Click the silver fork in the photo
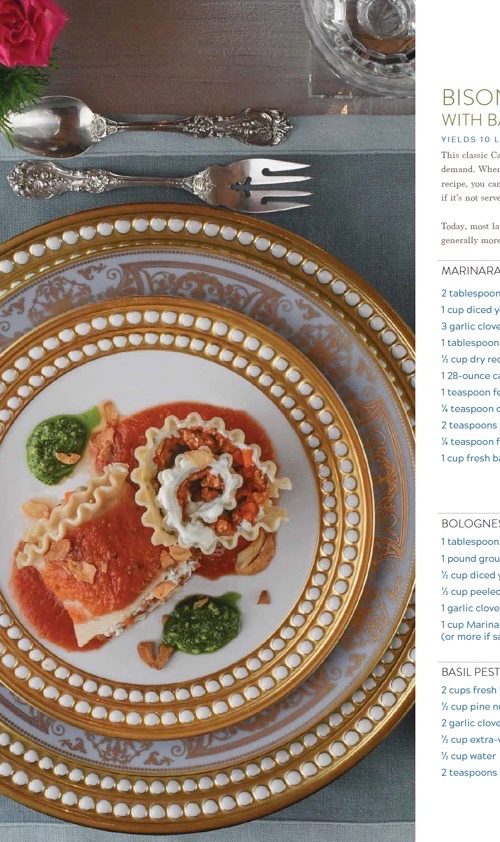Image resolution: width=500 pixels, height=842 pixels. pos(160,184)
